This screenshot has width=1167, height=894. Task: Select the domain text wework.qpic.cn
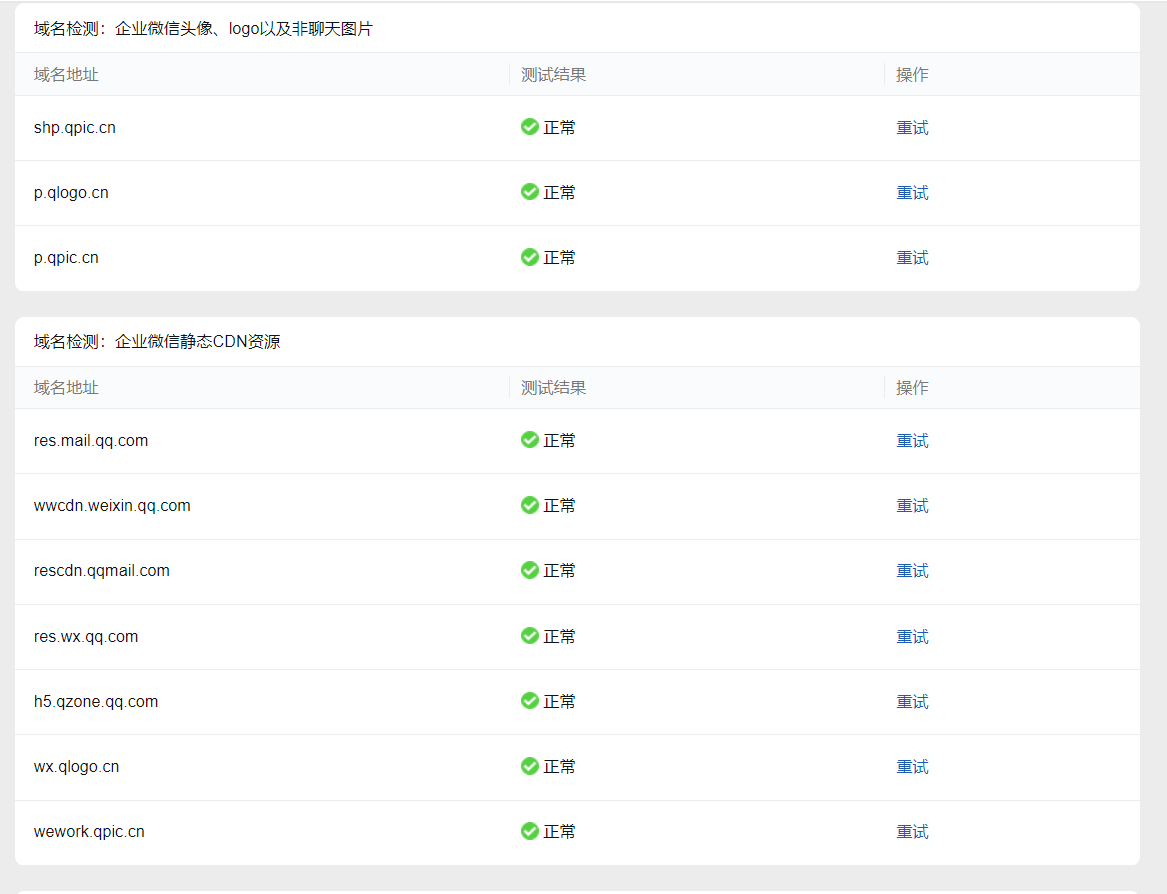[89, 832]
